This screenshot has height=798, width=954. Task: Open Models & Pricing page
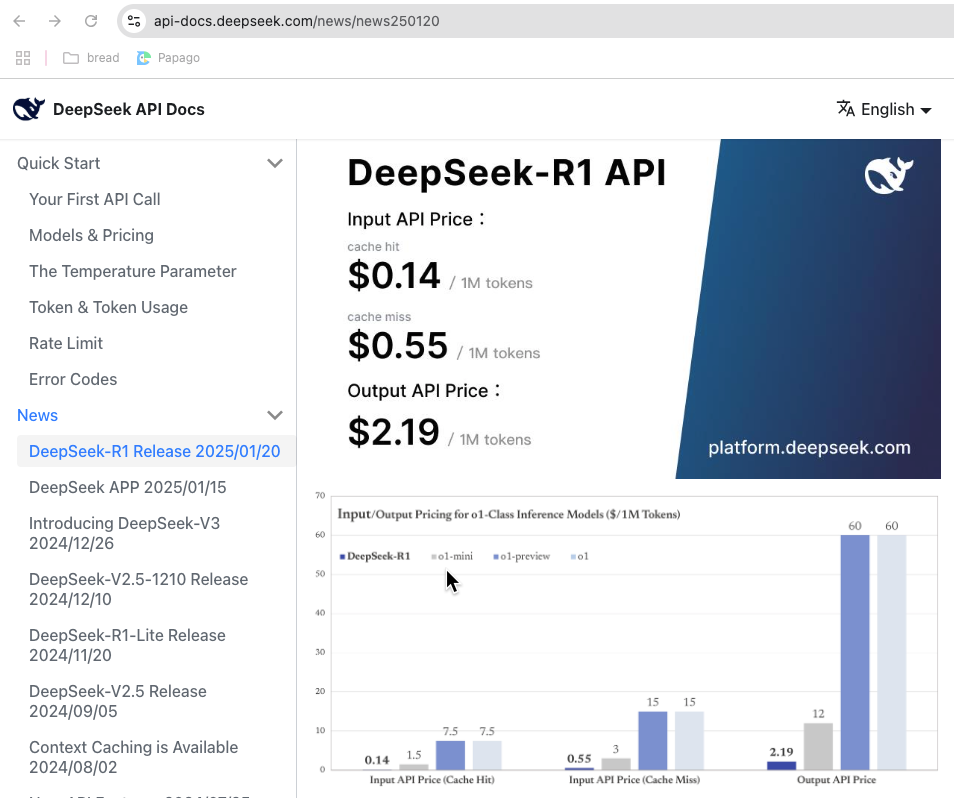point(91,235)
